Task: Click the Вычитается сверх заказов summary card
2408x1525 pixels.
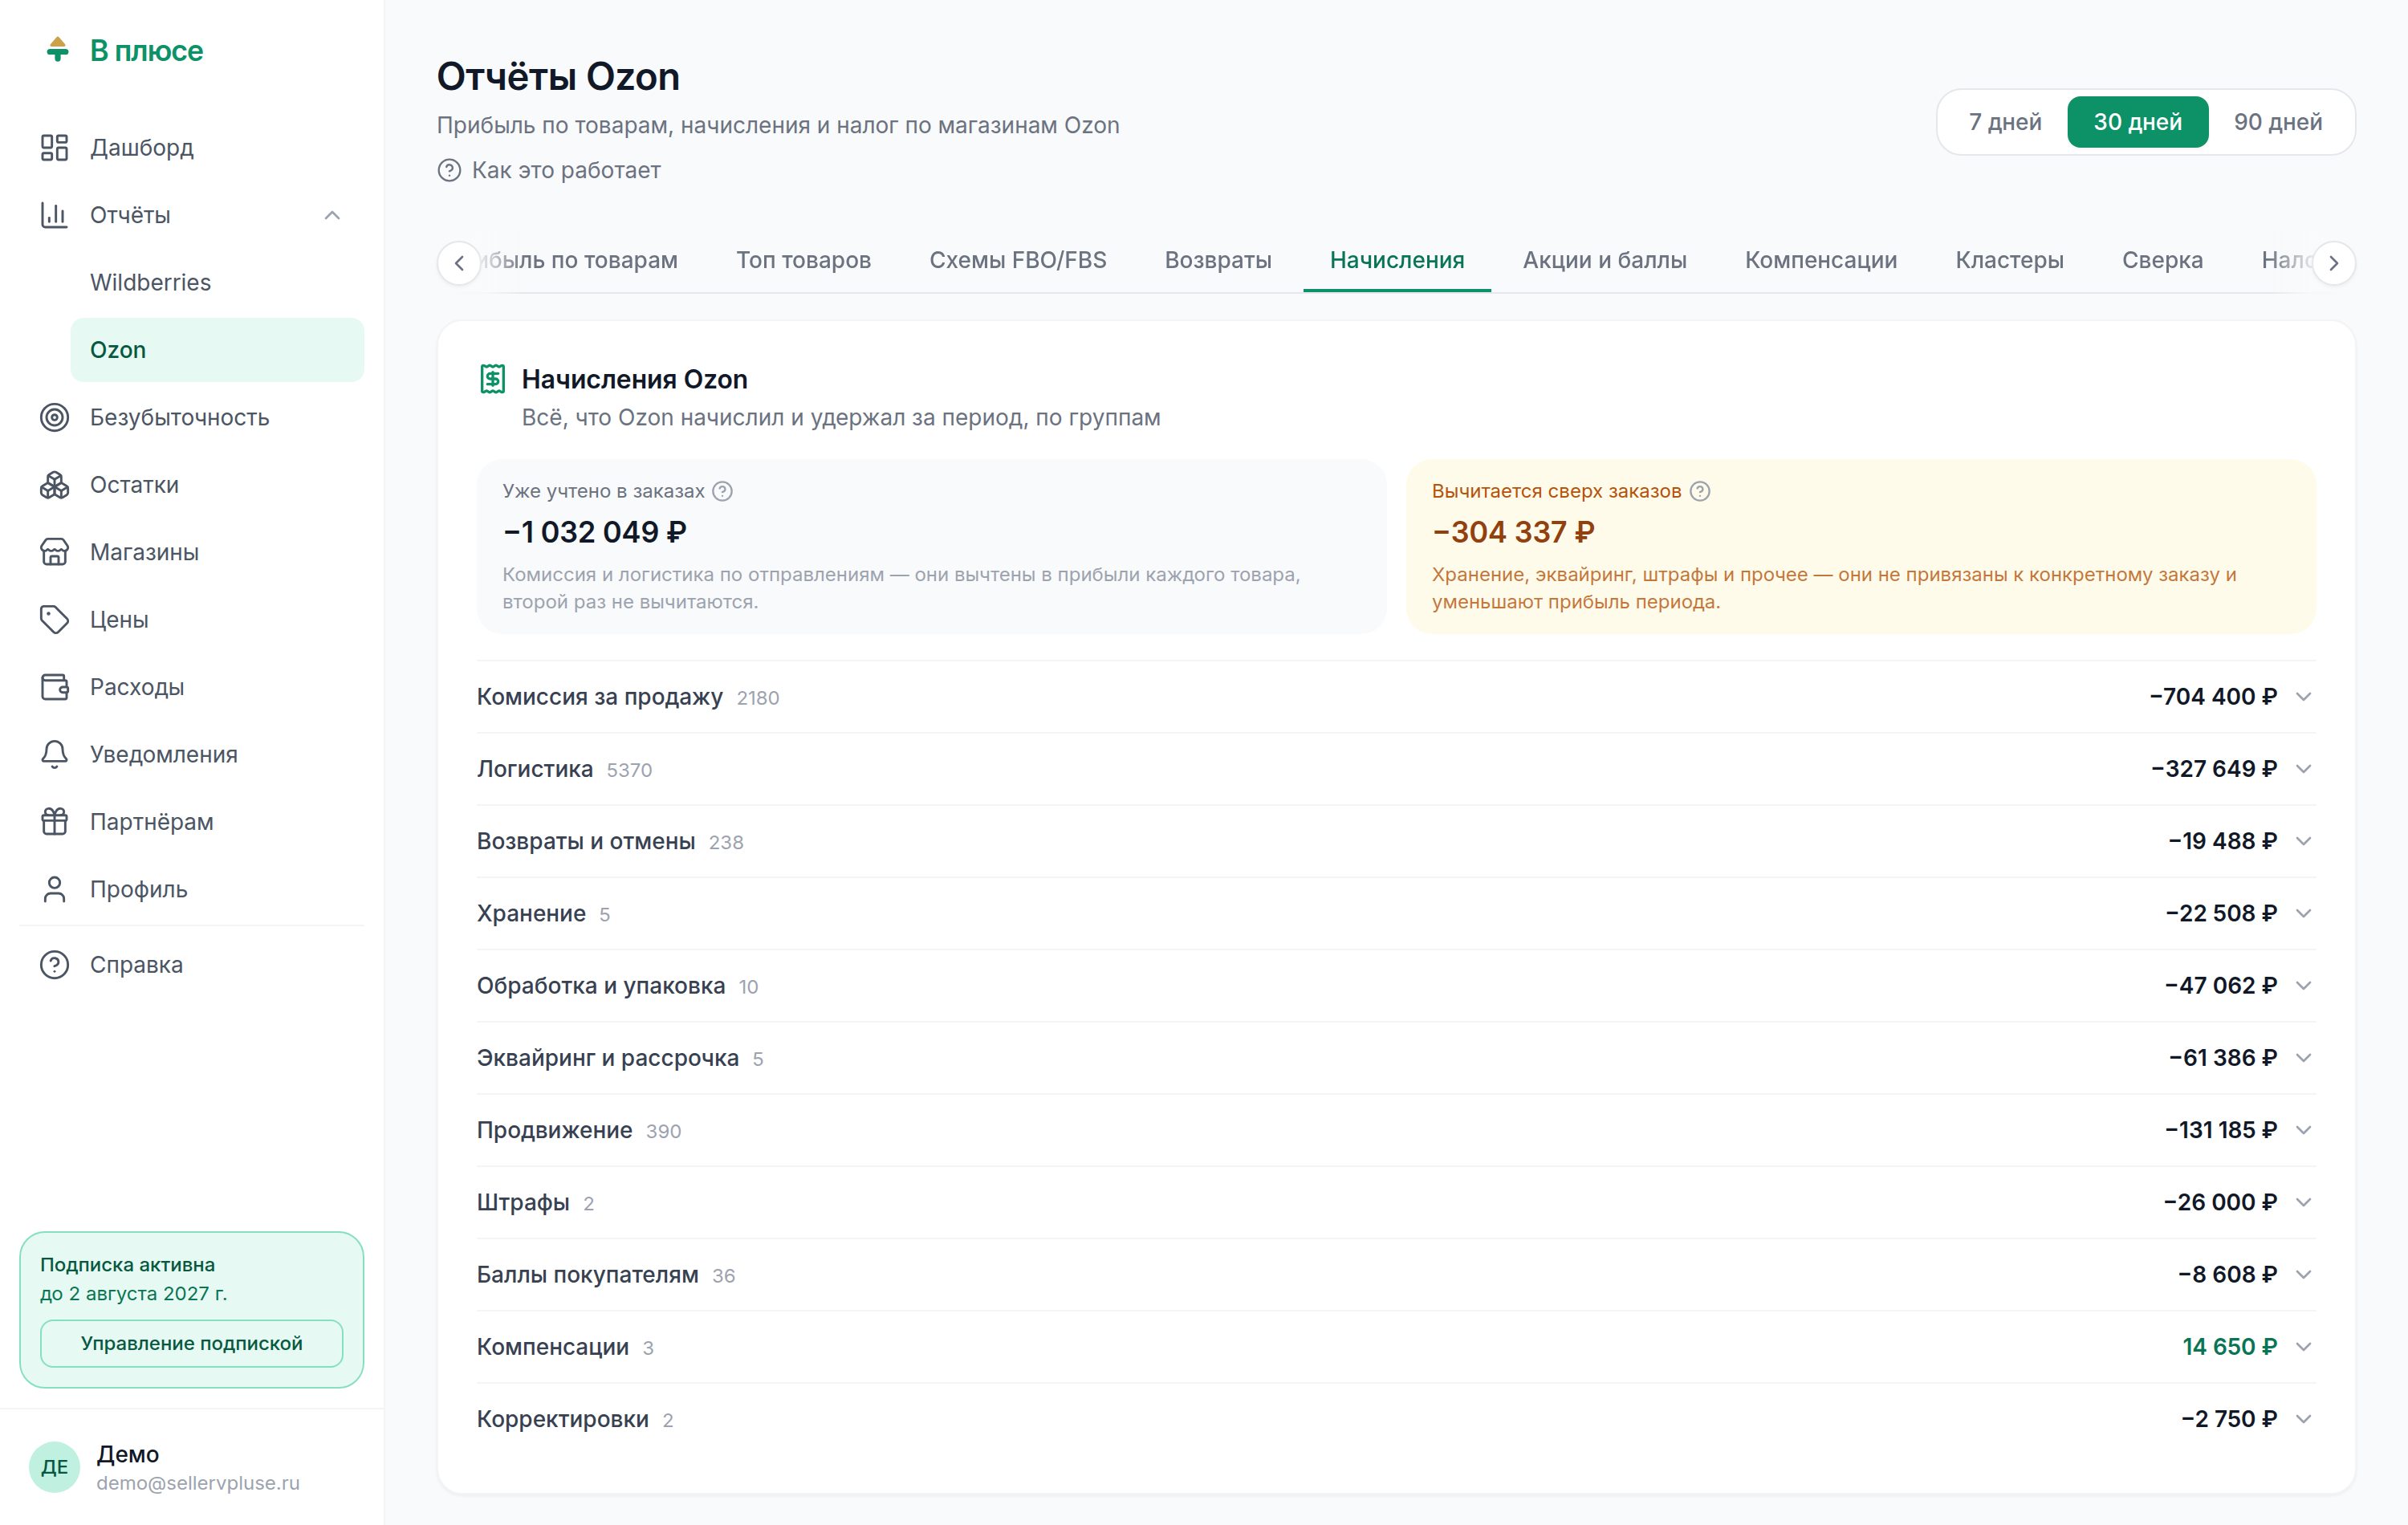Action: click(1861, 546)
